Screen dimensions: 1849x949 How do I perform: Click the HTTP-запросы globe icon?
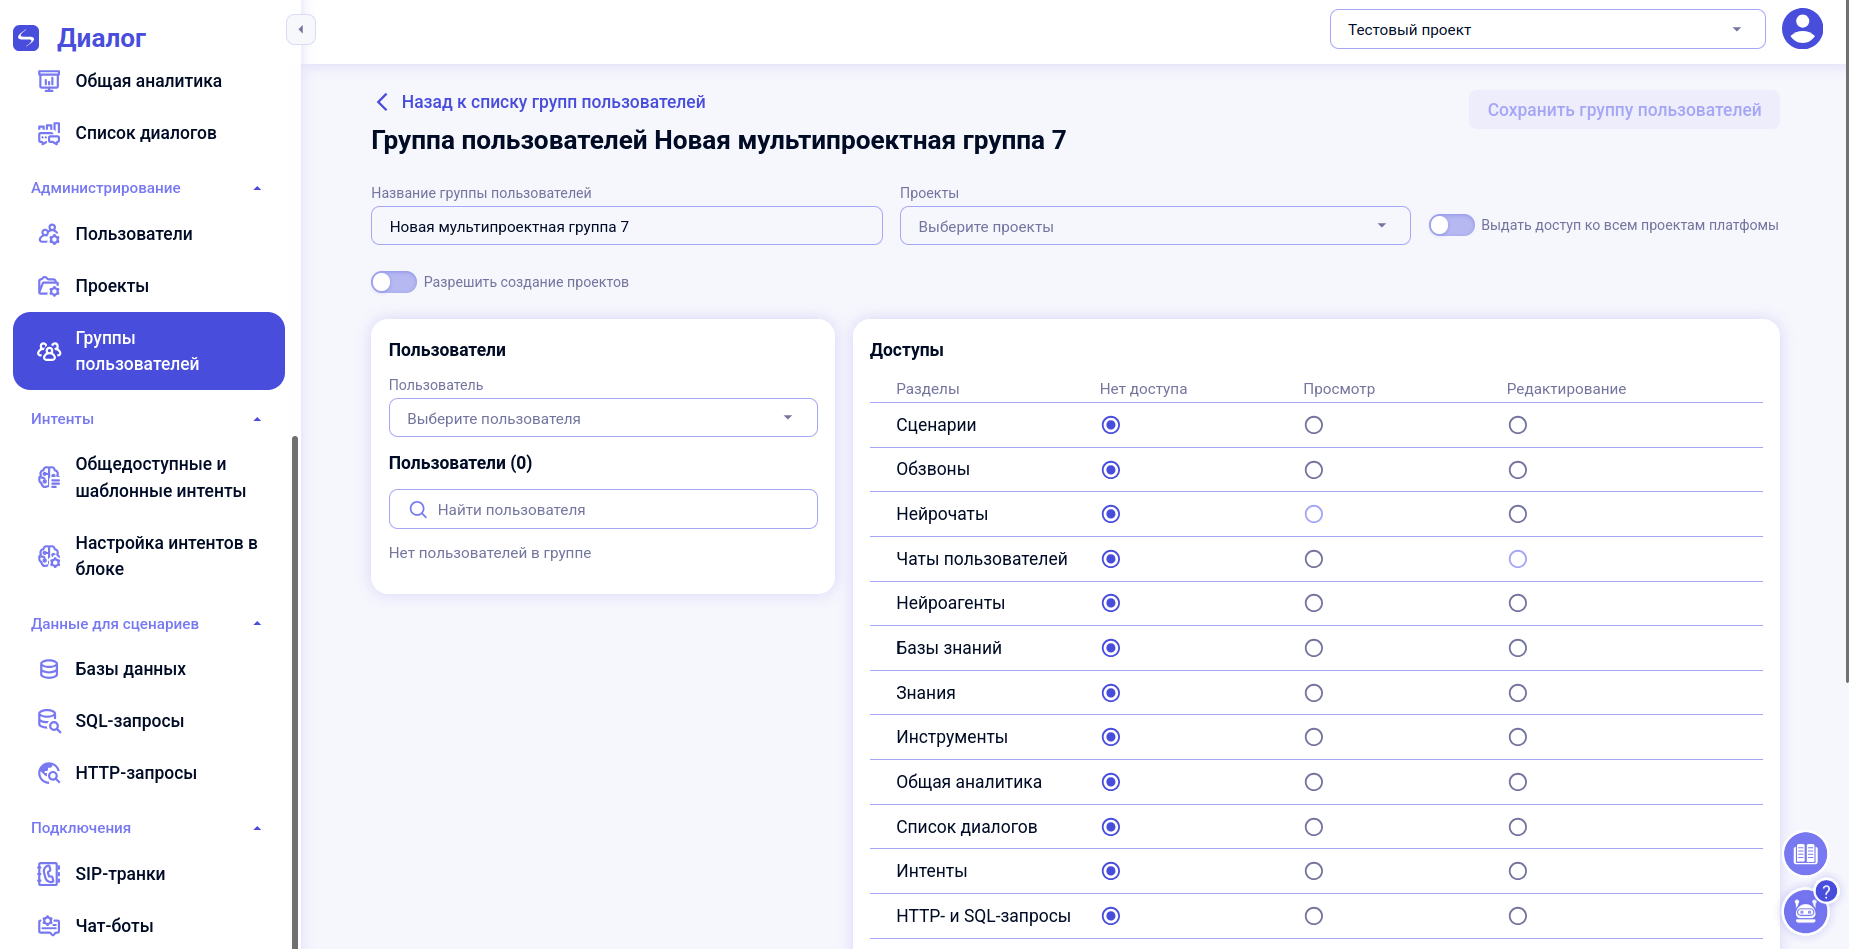[x=49, y=773]
